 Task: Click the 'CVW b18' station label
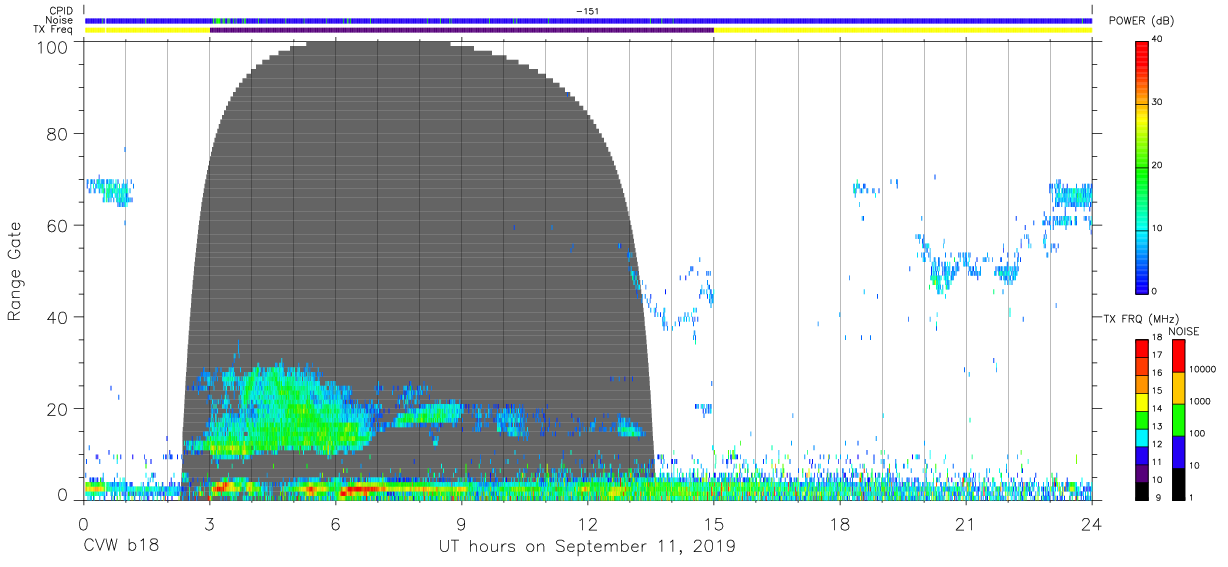click(x=120, y=547)
